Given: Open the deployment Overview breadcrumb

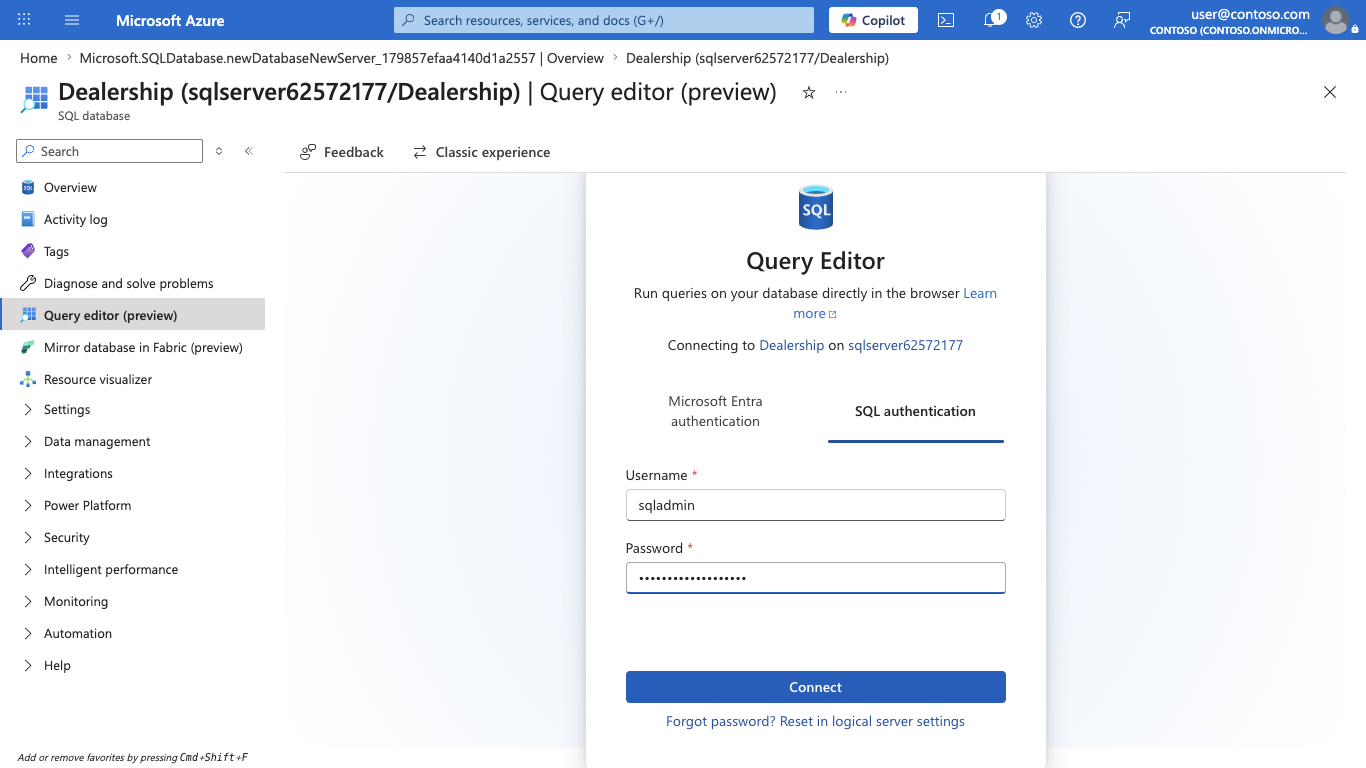Looking at the screenshot, I should click(341, 58).
